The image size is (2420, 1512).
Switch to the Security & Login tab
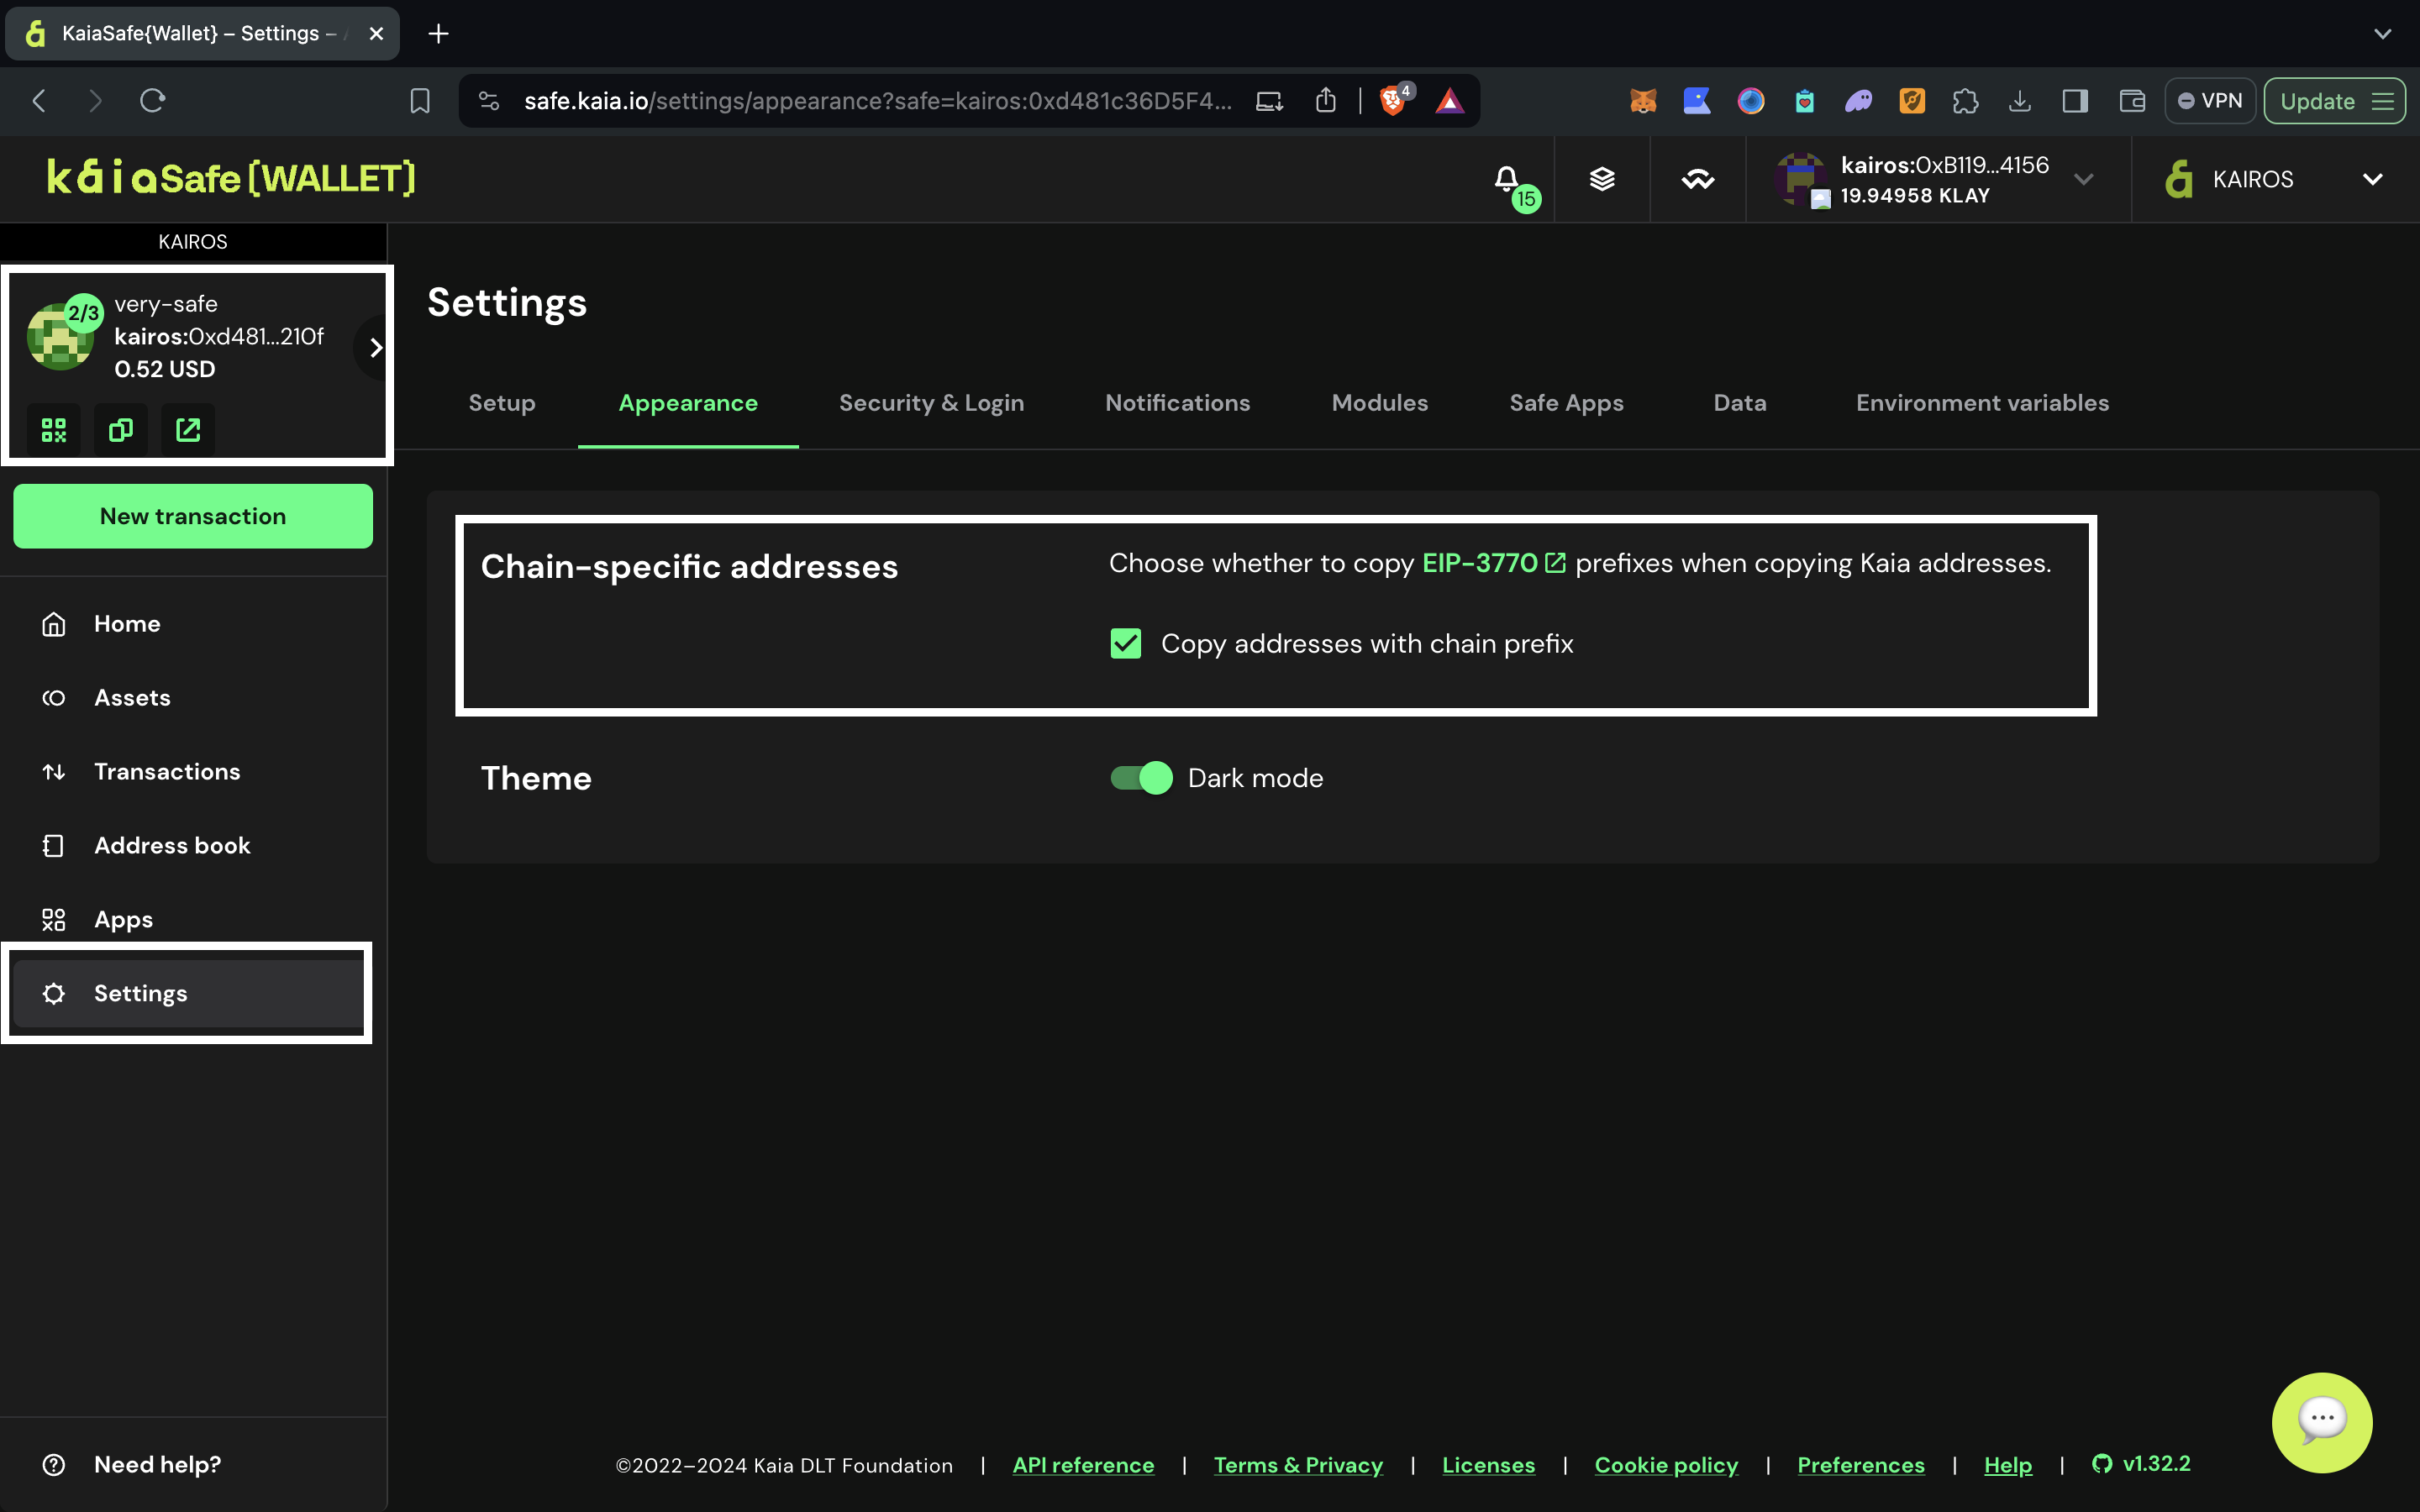pos(931,403)
